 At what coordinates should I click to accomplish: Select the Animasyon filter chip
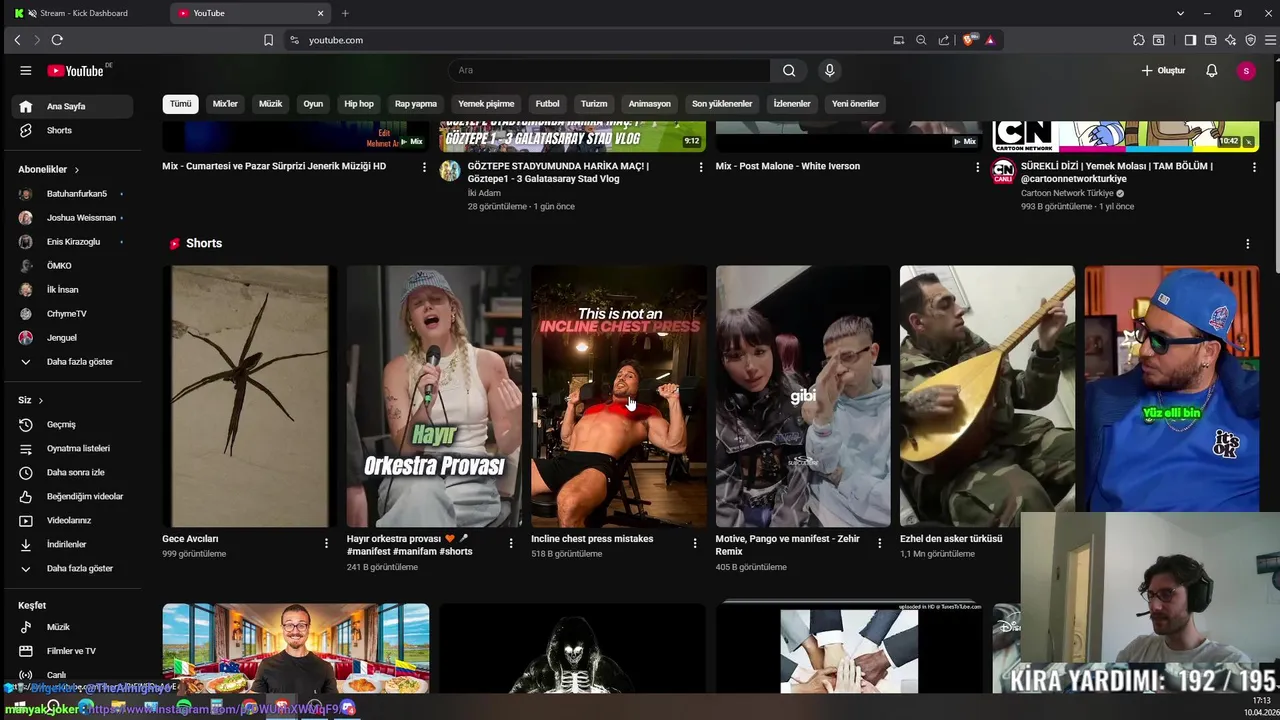649,104
